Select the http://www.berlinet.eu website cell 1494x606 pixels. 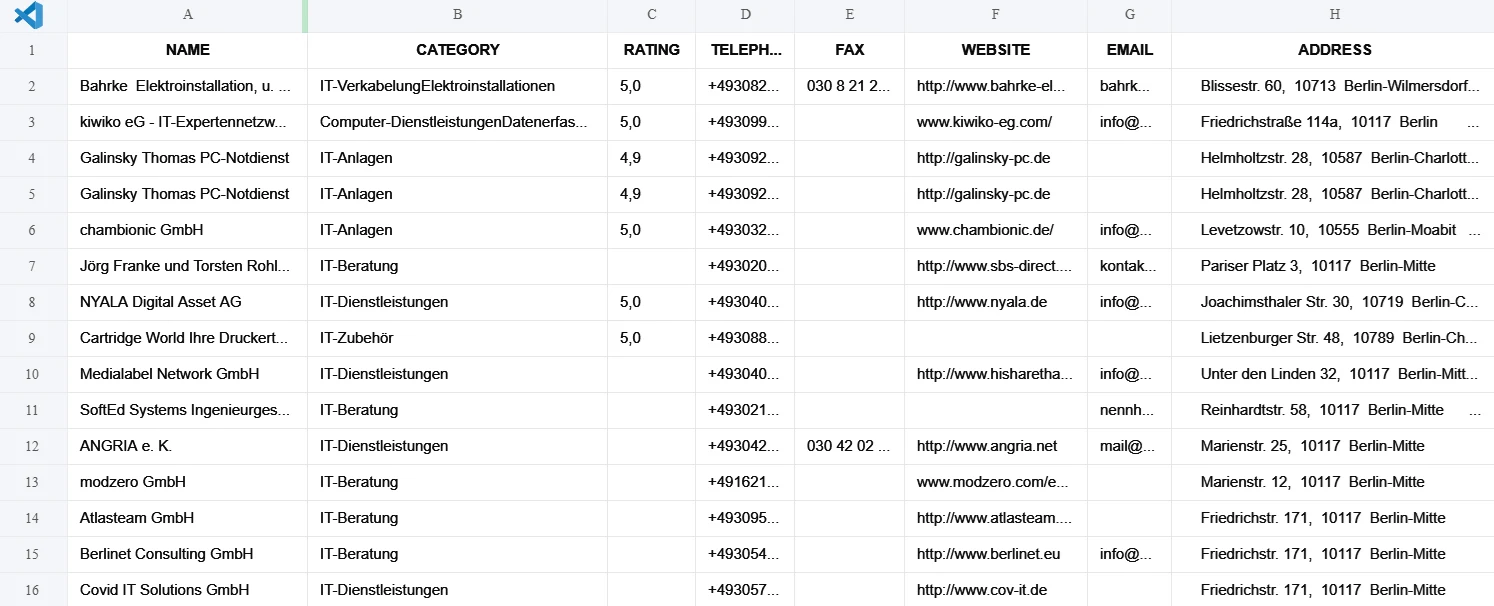996,554
